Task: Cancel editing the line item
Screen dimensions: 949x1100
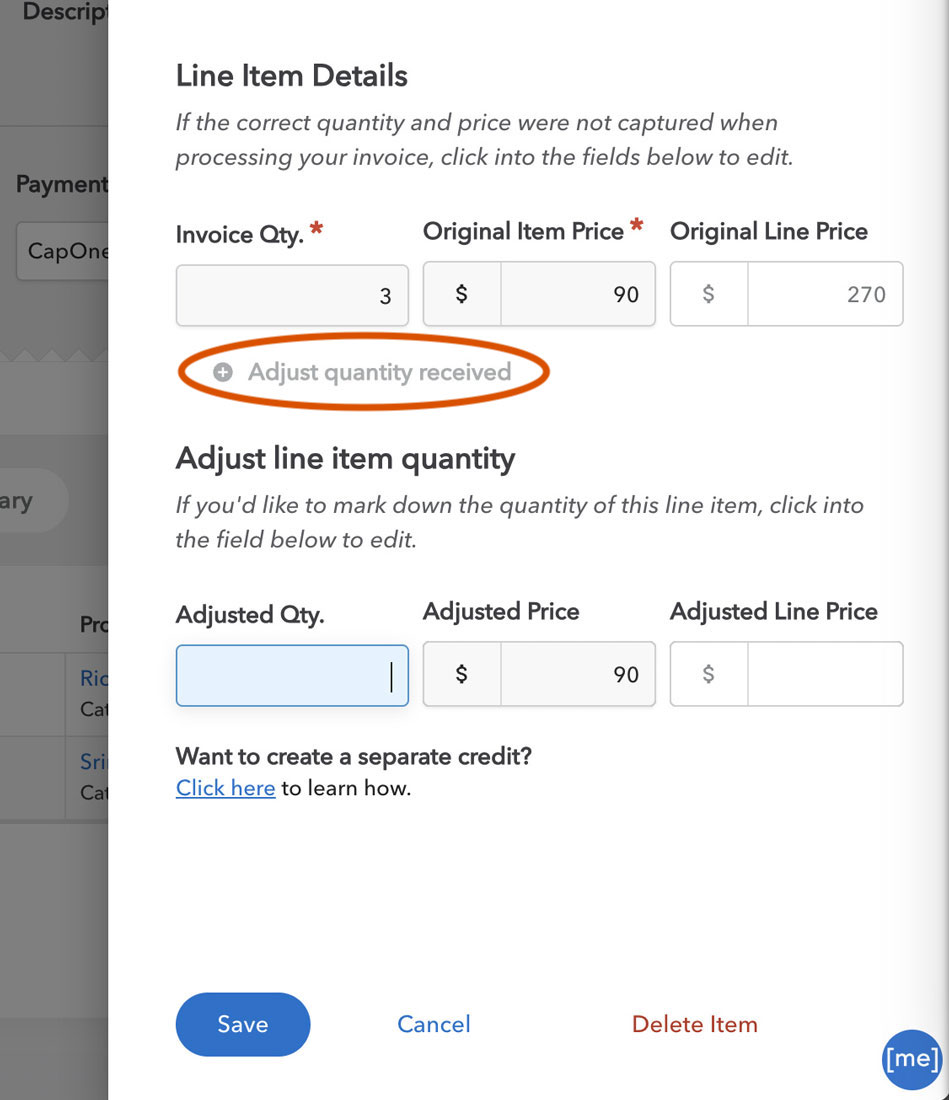Action: click(x=433, y=1024)
